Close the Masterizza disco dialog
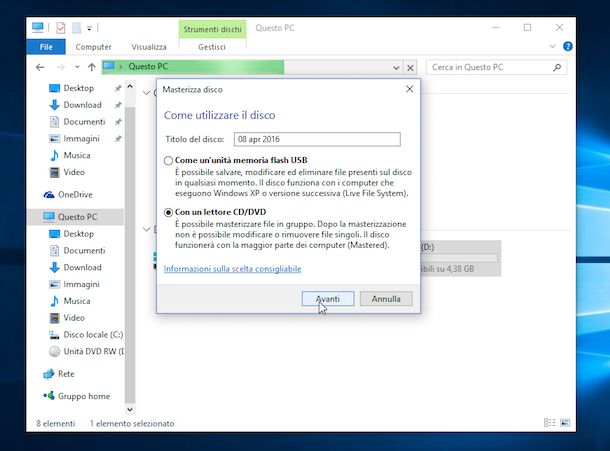The height and width of the screenshot is (451, 610). [x=409, y=89]
